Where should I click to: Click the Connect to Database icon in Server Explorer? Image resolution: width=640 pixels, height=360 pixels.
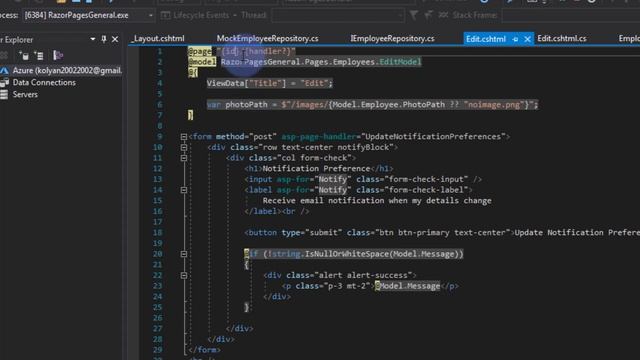pyautogui.click(x=24, y=56)
